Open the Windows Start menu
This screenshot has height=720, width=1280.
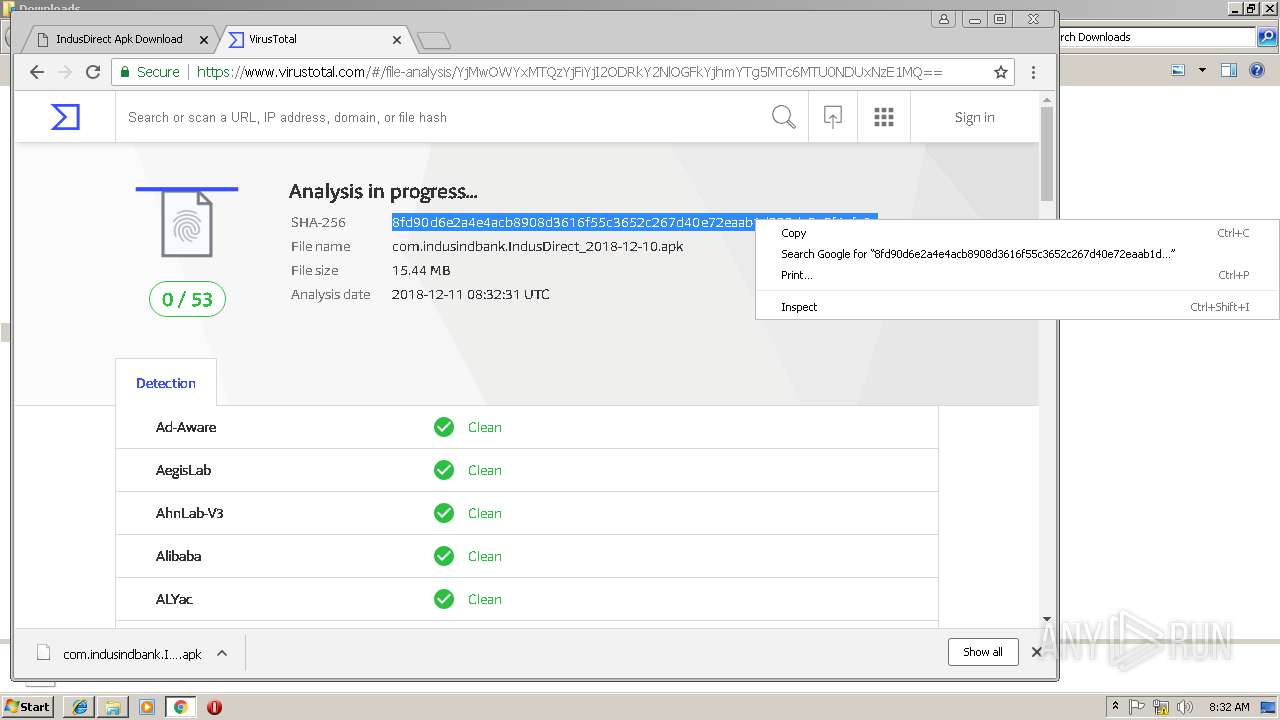click(27, 706)
